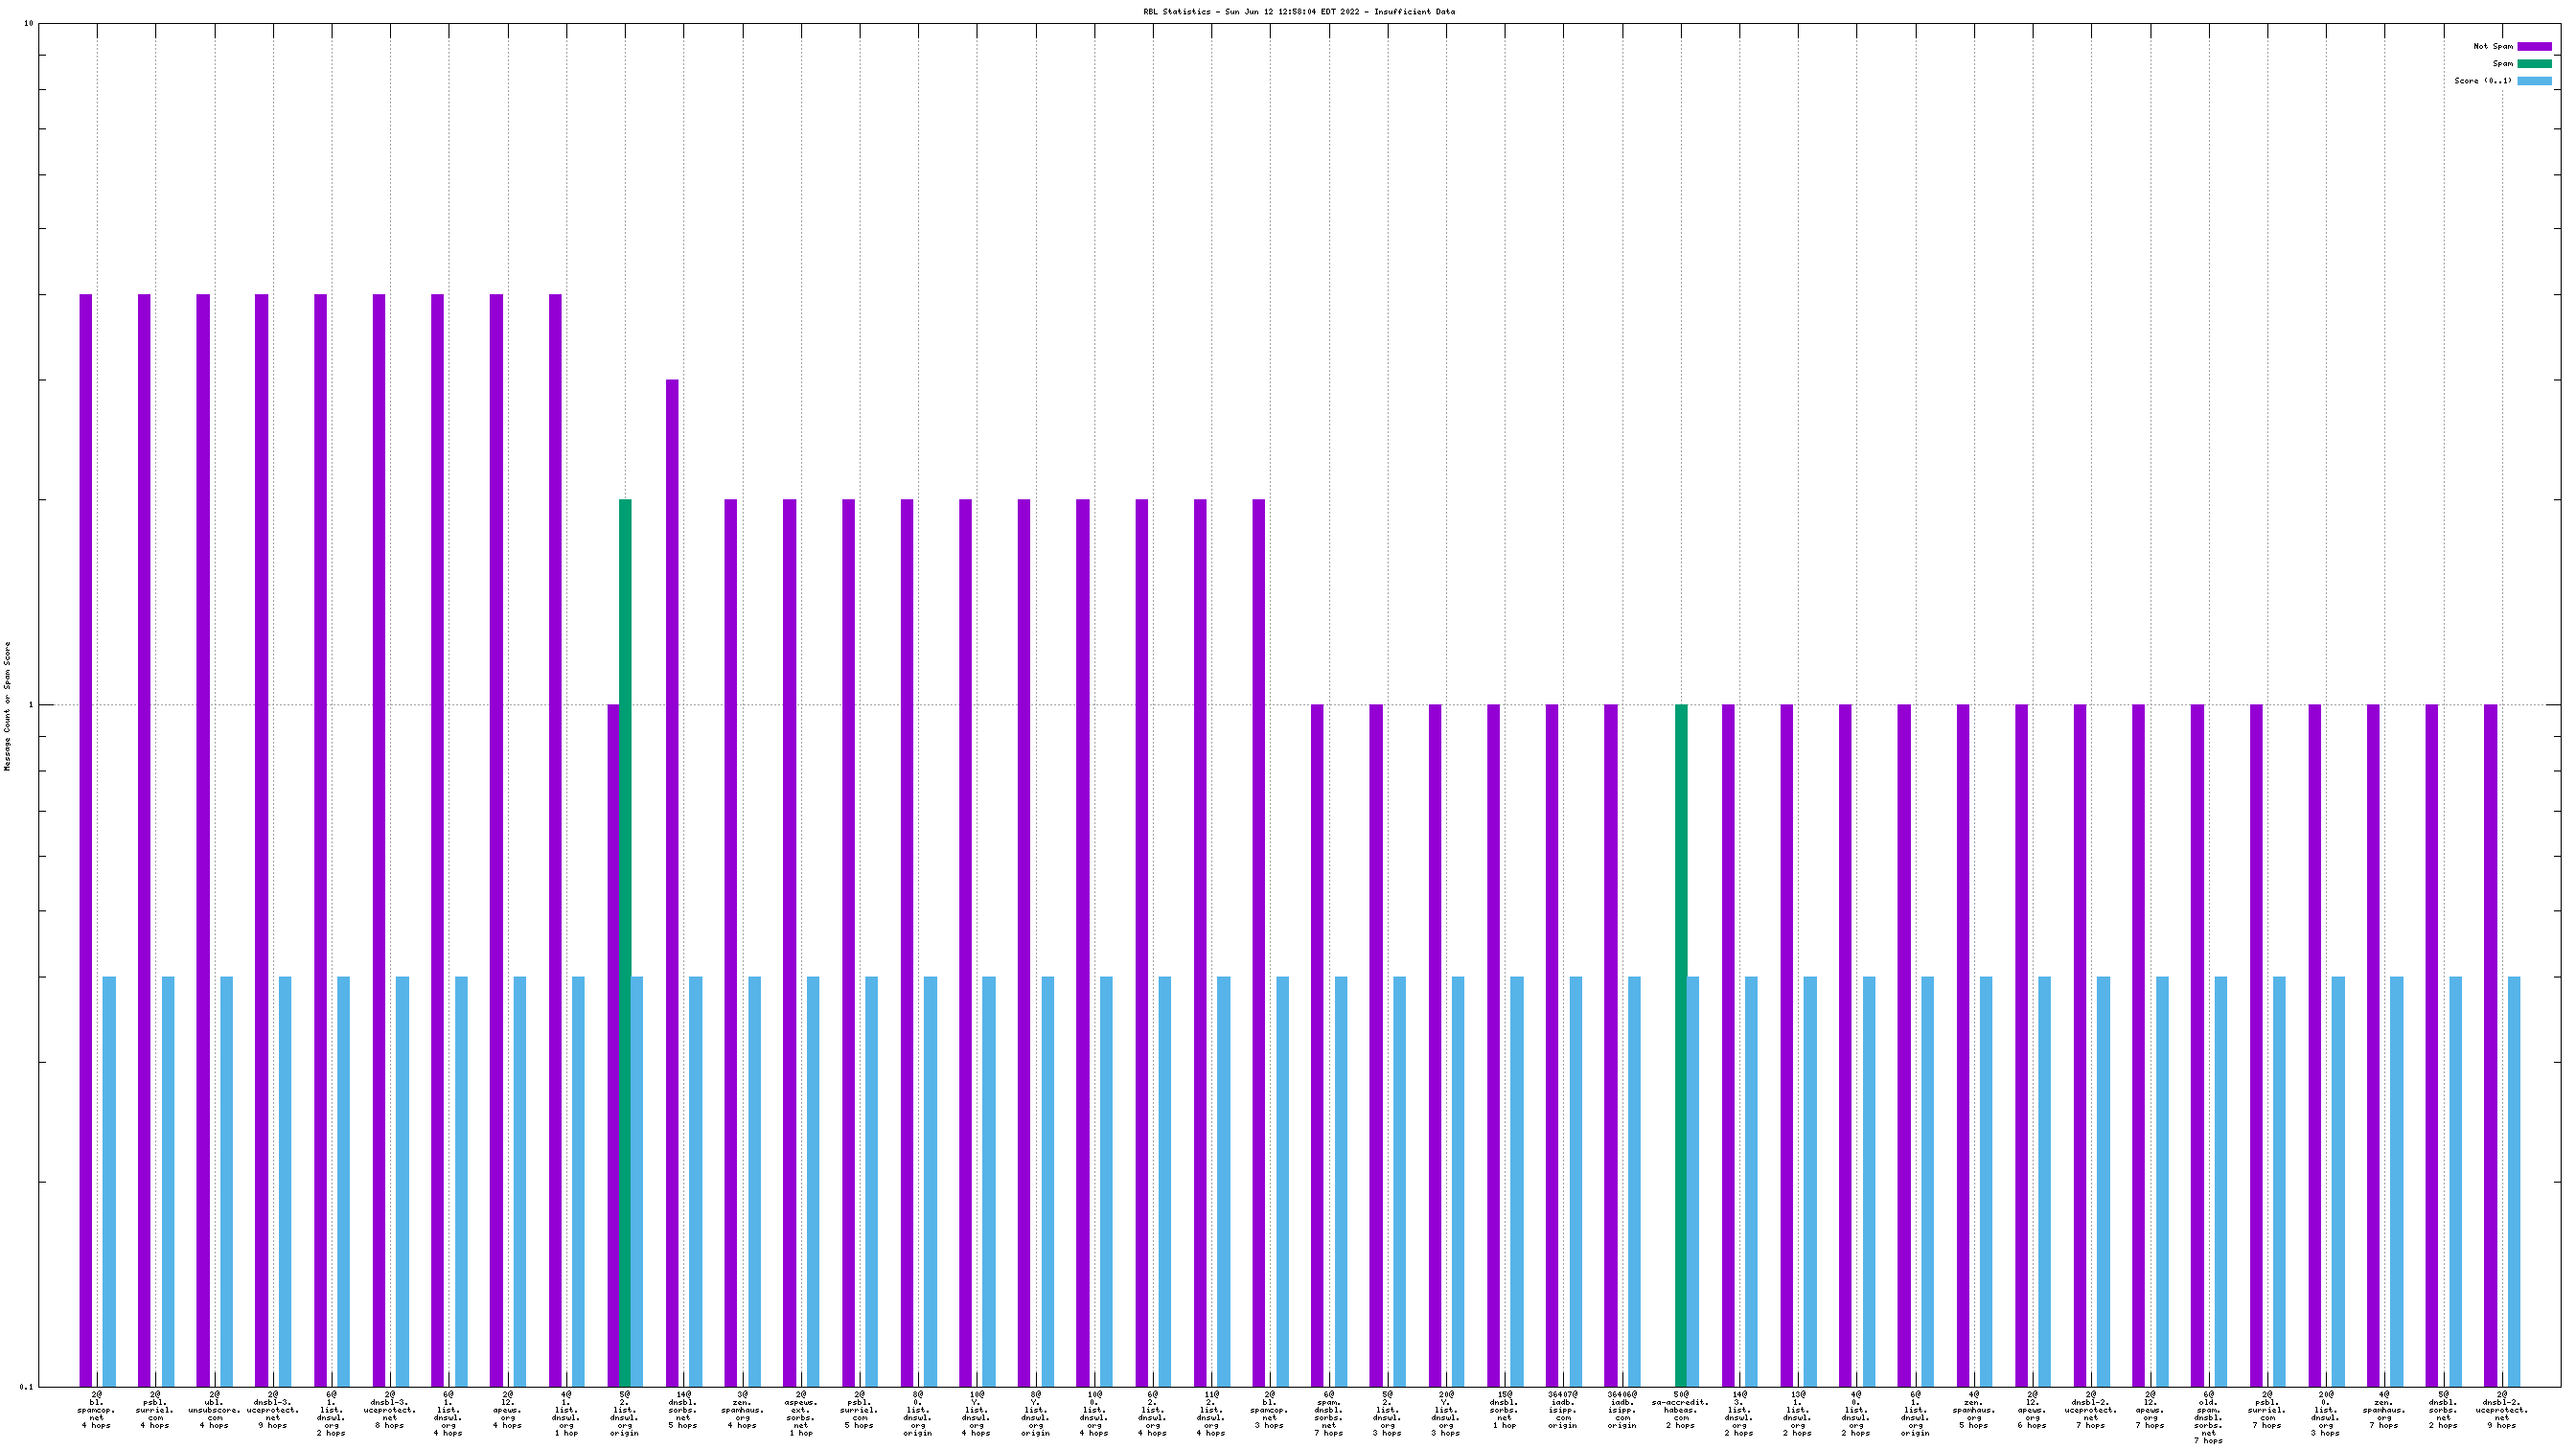Viewport: 2576px width, 1449px height.
Task: Click the sa-accredit.habeas.com 2 hops label
Action: (1681, 1409)
